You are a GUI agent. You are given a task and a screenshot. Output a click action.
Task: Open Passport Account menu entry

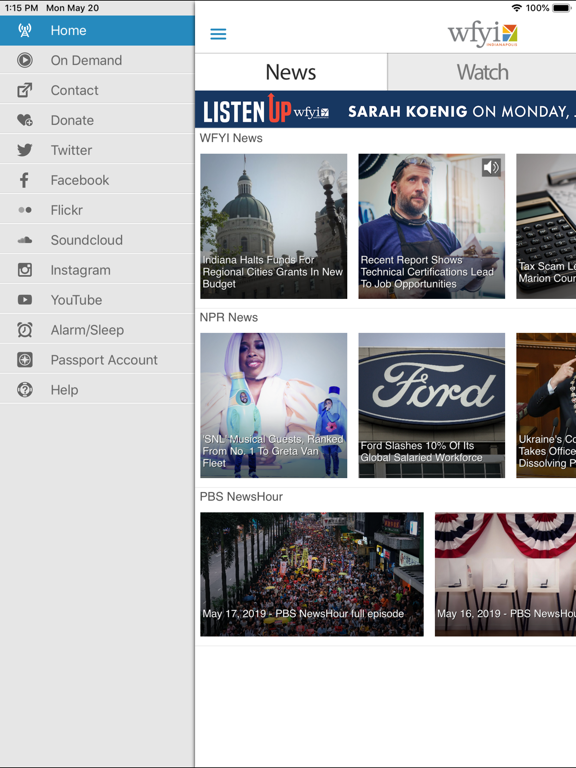pos(97,360)
